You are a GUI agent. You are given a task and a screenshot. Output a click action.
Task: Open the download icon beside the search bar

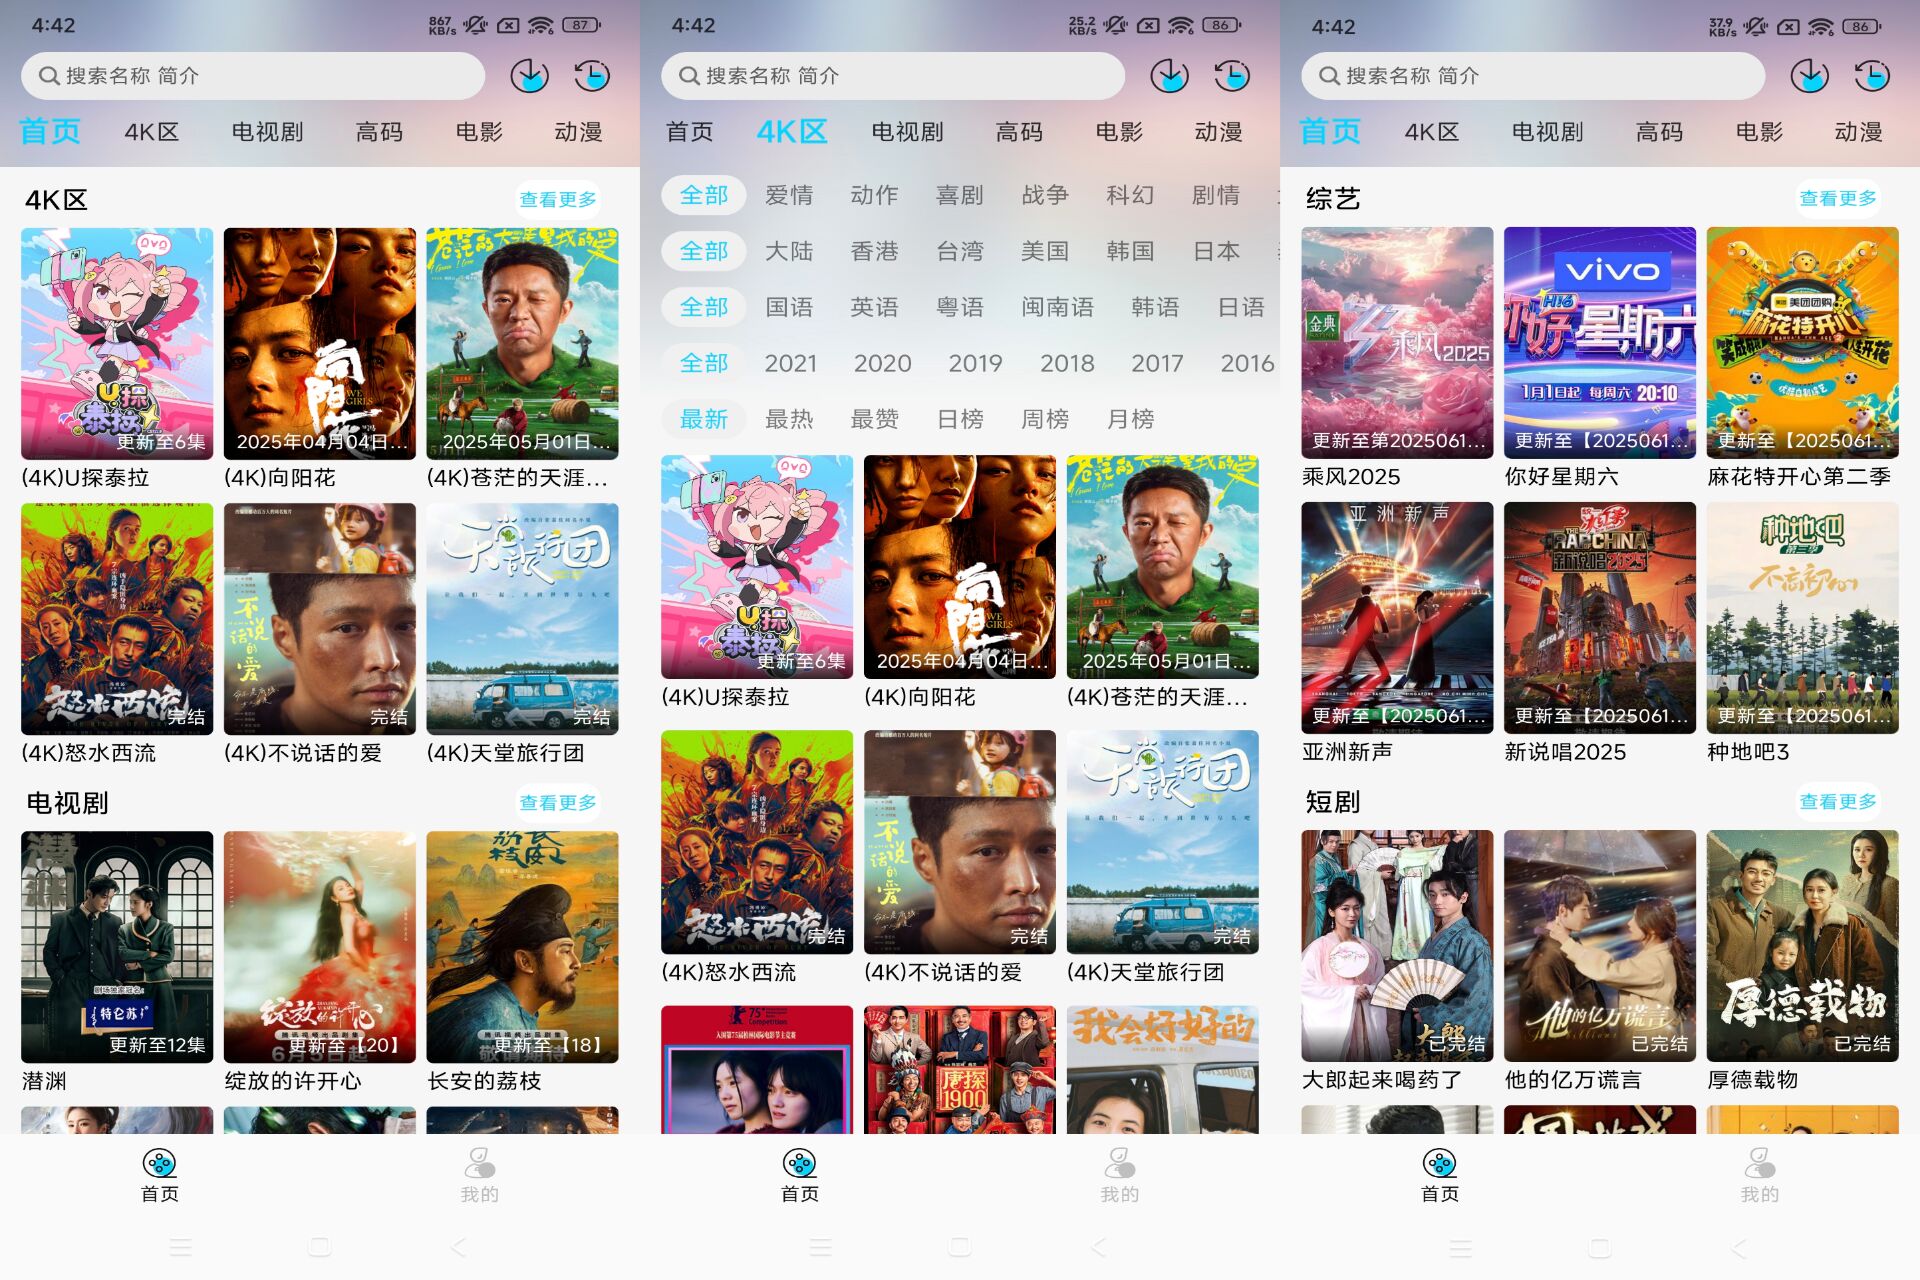point(529,75)
